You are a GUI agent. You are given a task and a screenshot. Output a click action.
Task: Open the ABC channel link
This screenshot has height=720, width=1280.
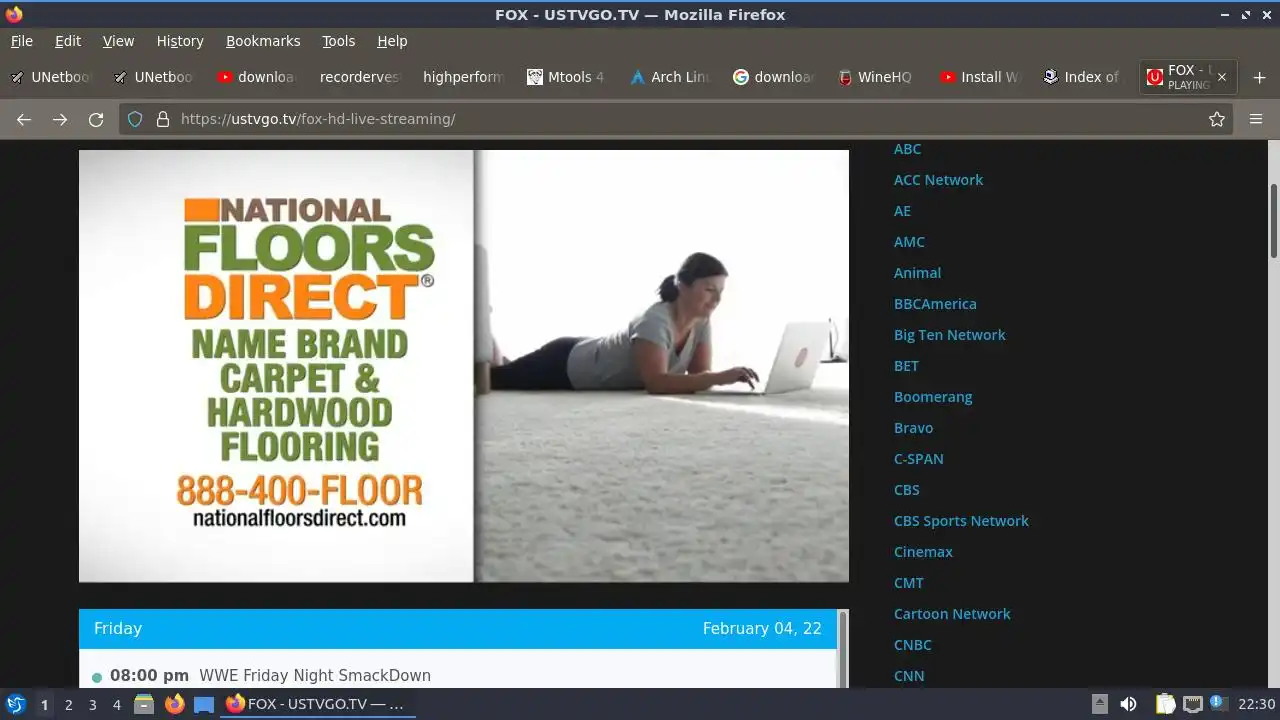point(907,149)
